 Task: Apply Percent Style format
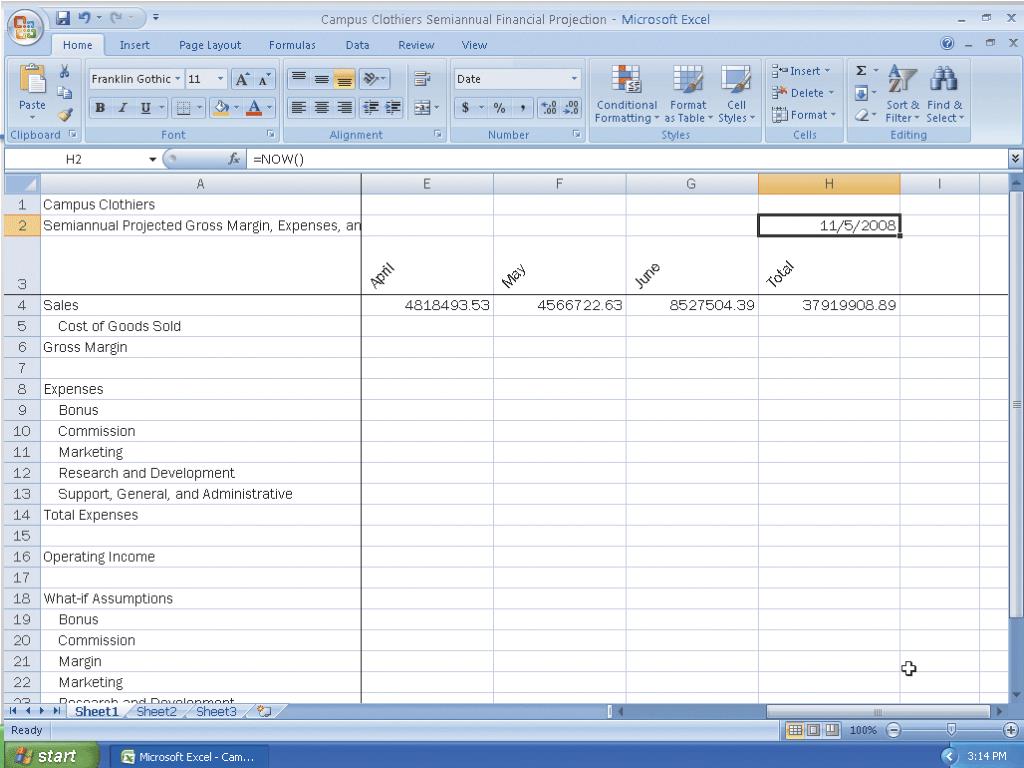pyautogui.click(x=499, y=107)
